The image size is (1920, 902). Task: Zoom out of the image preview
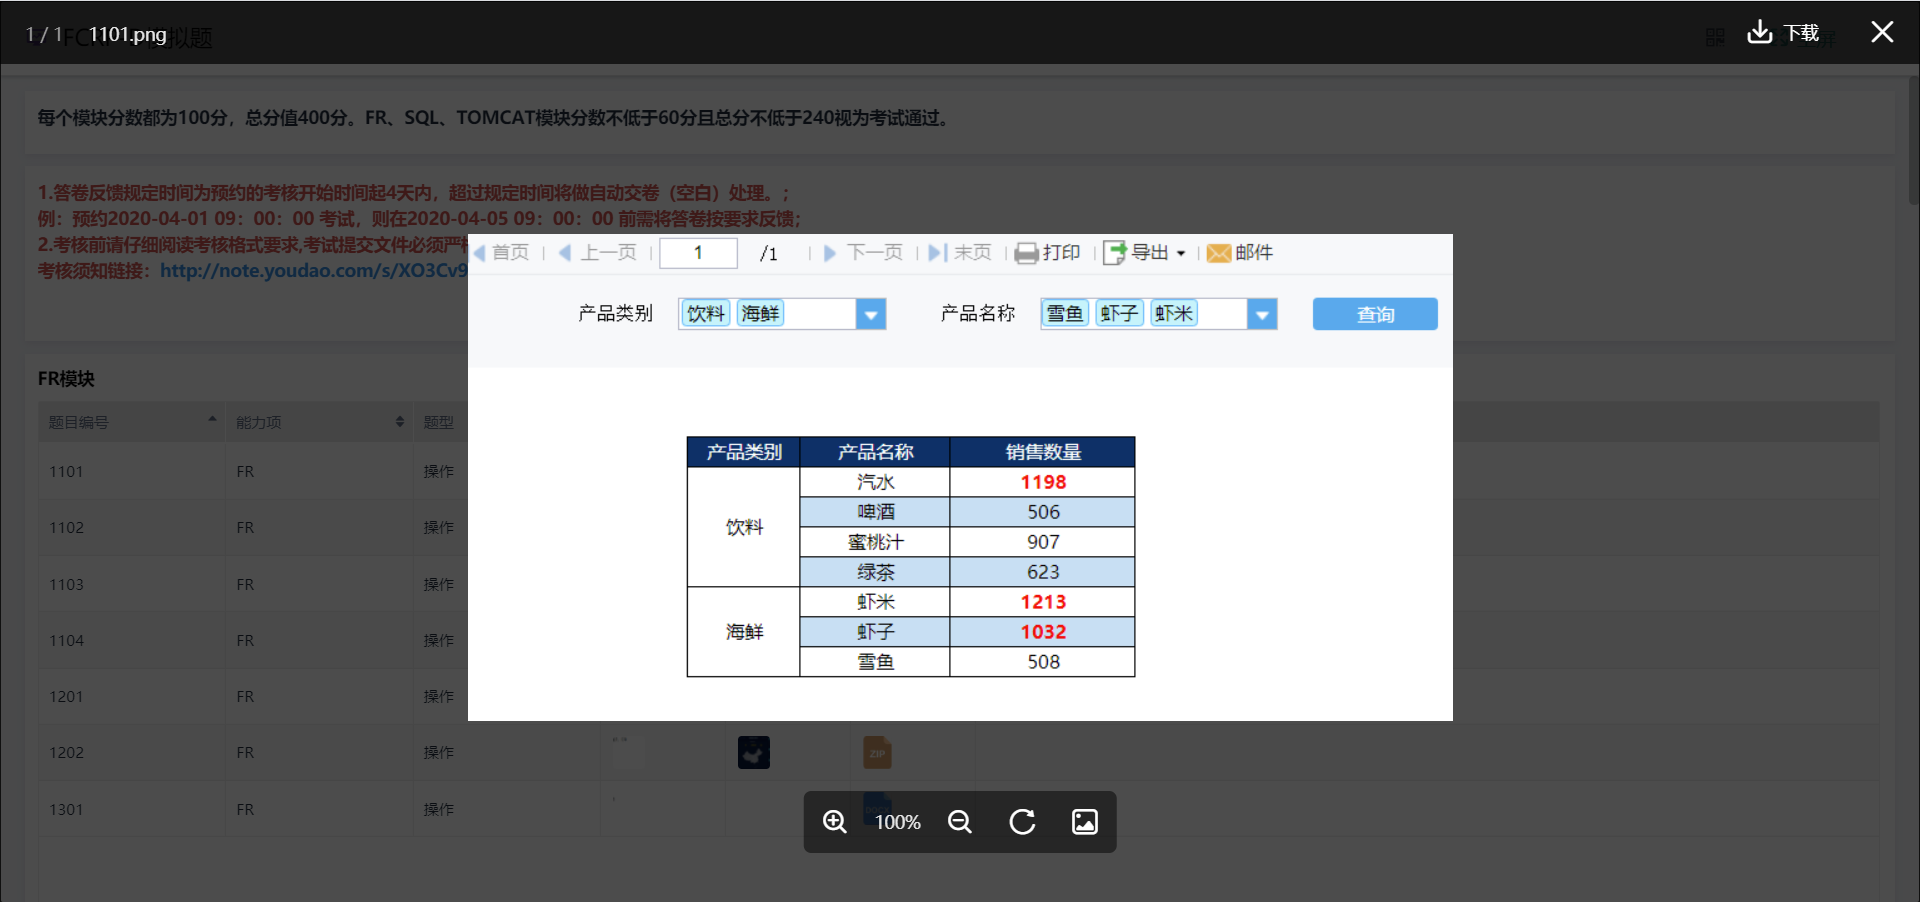click(960, 822)
